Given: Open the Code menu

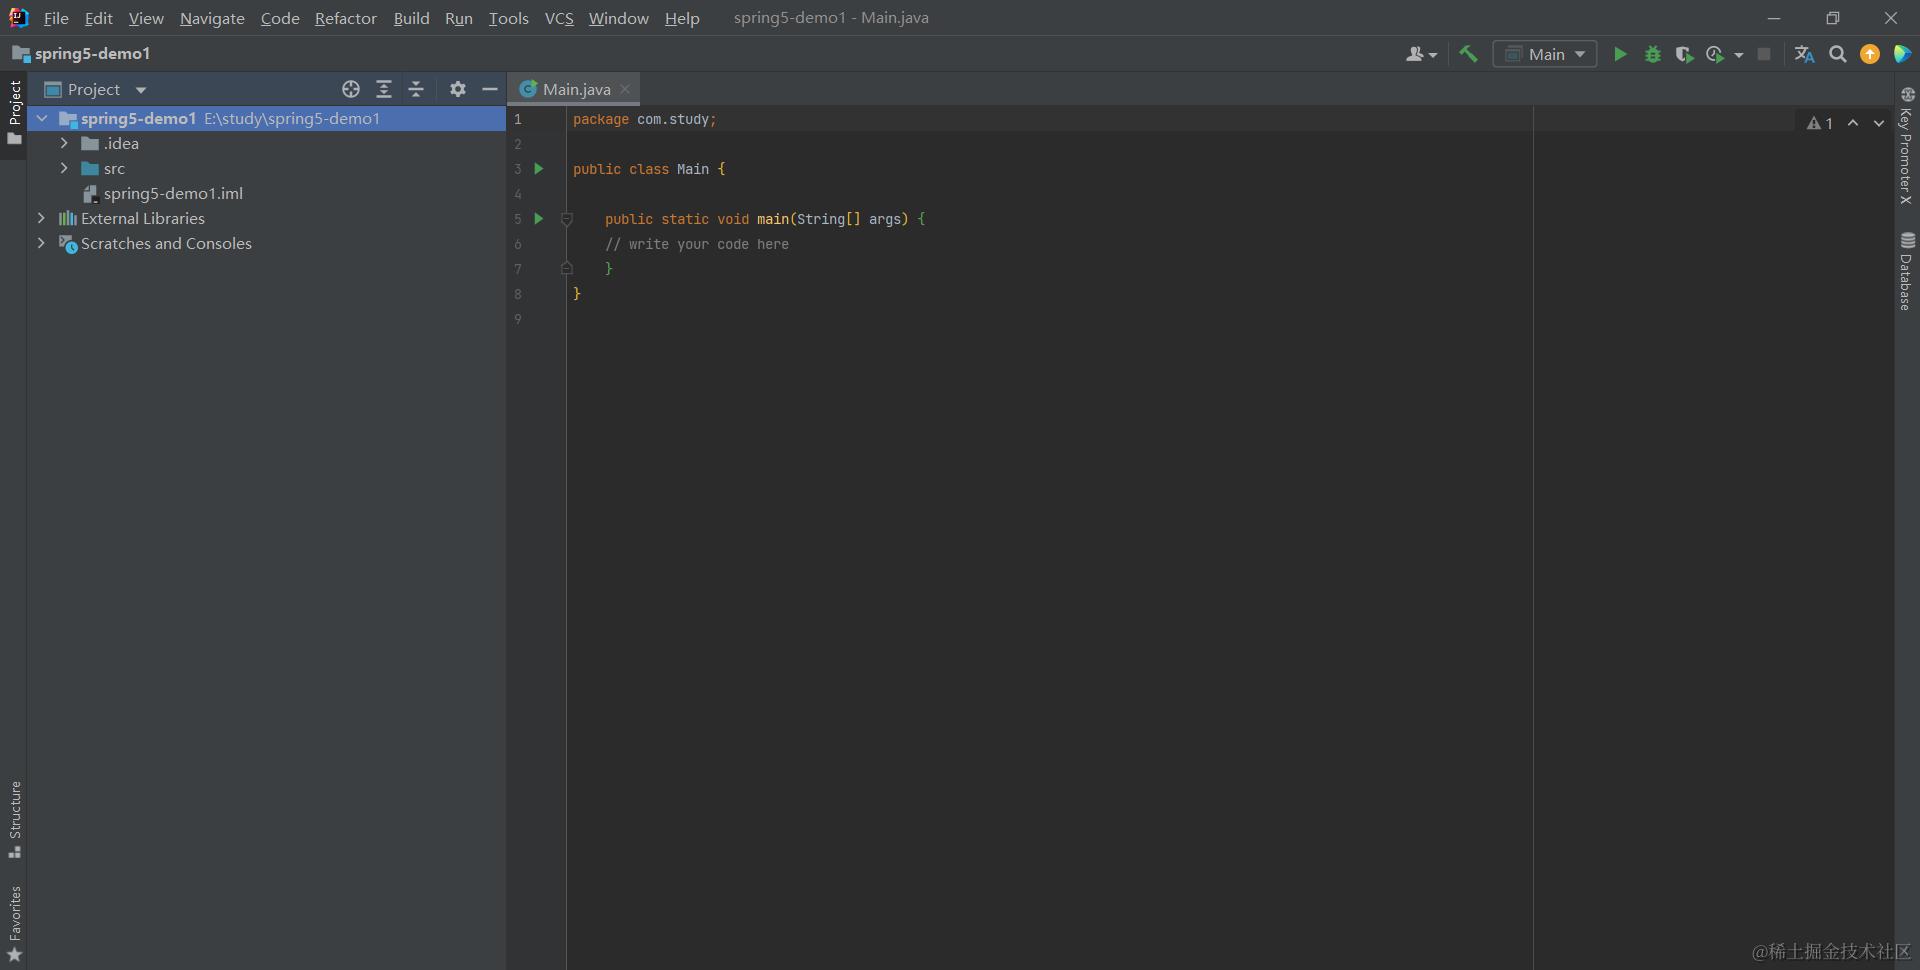Looking at the screenshot, I should 280,18.
